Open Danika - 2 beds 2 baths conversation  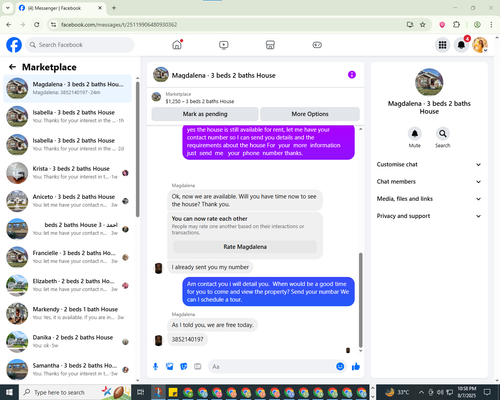point(68,341)
